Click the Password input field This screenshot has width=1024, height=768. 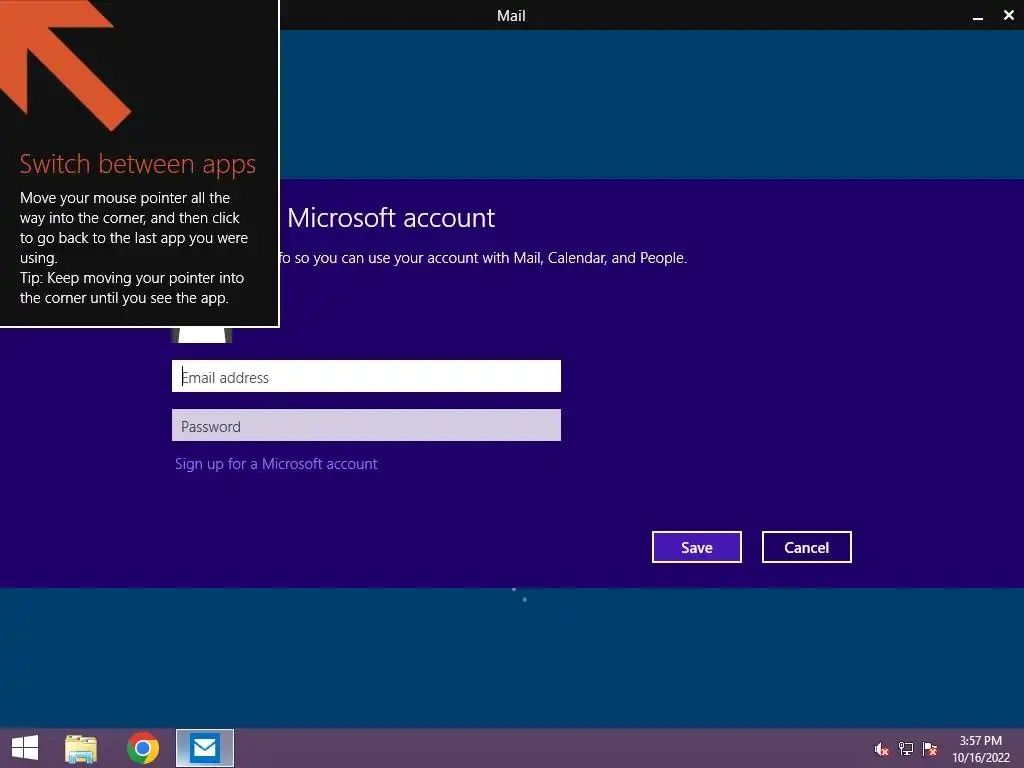pos(366,425)
